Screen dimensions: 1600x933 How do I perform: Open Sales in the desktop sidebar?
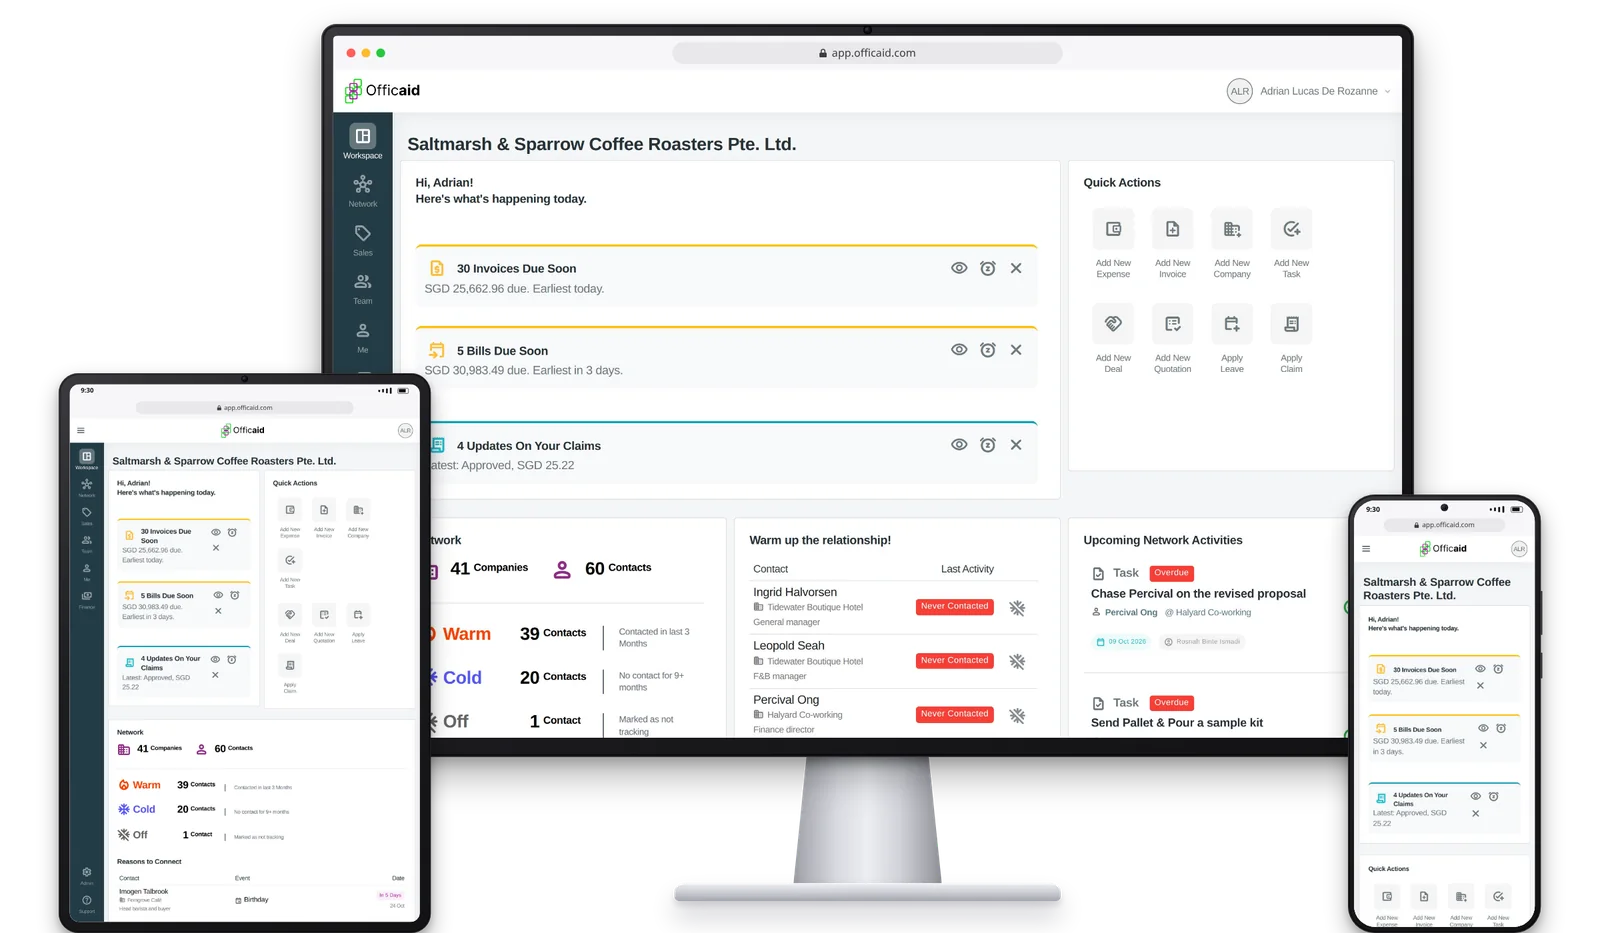pyautogui.click(x=363, y=239)
